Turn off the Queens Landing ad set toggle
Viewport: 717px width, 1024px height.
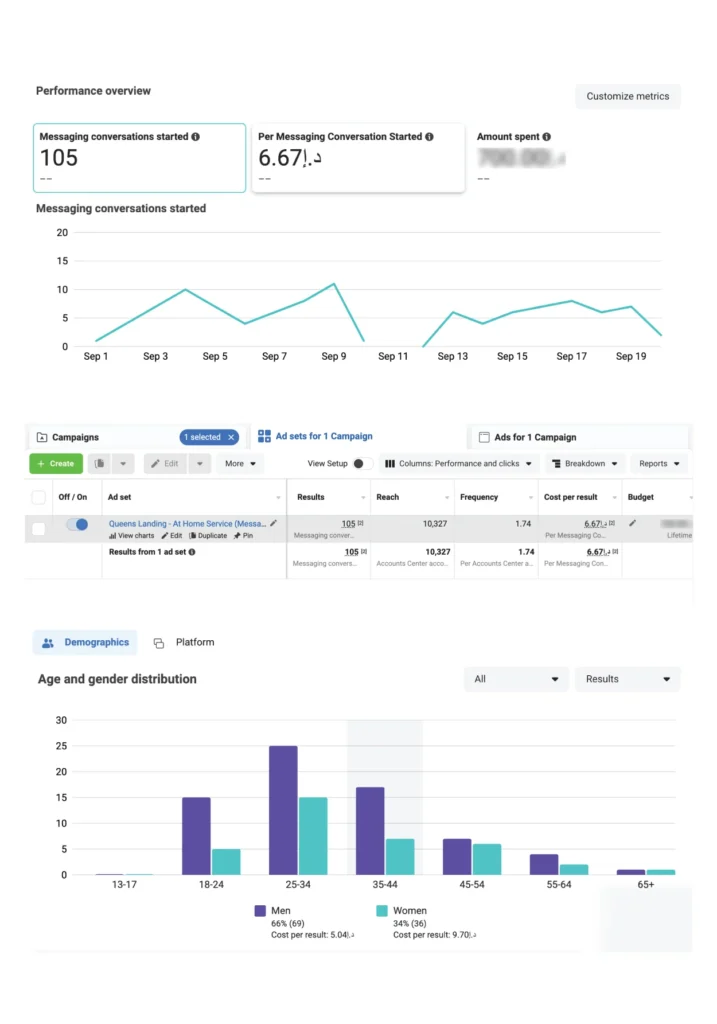click(x=77, y=524)
